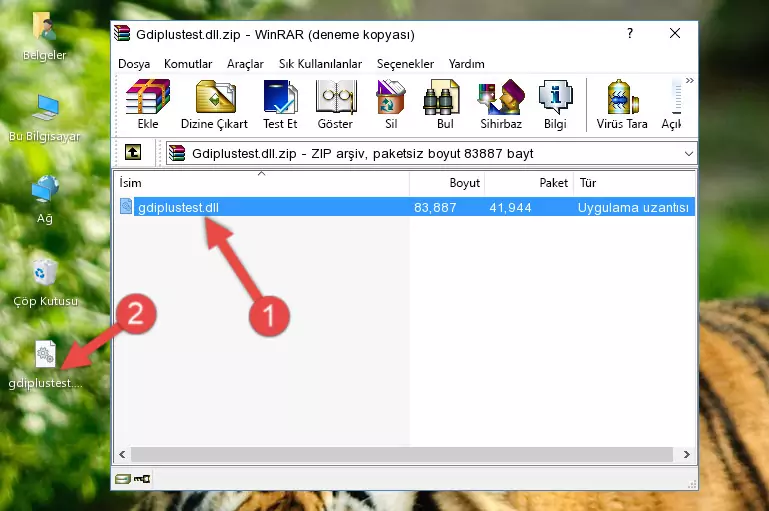The width and height of the screenshot is (769, 511).
Task: Sort by İsim column header
Action: 262,183
